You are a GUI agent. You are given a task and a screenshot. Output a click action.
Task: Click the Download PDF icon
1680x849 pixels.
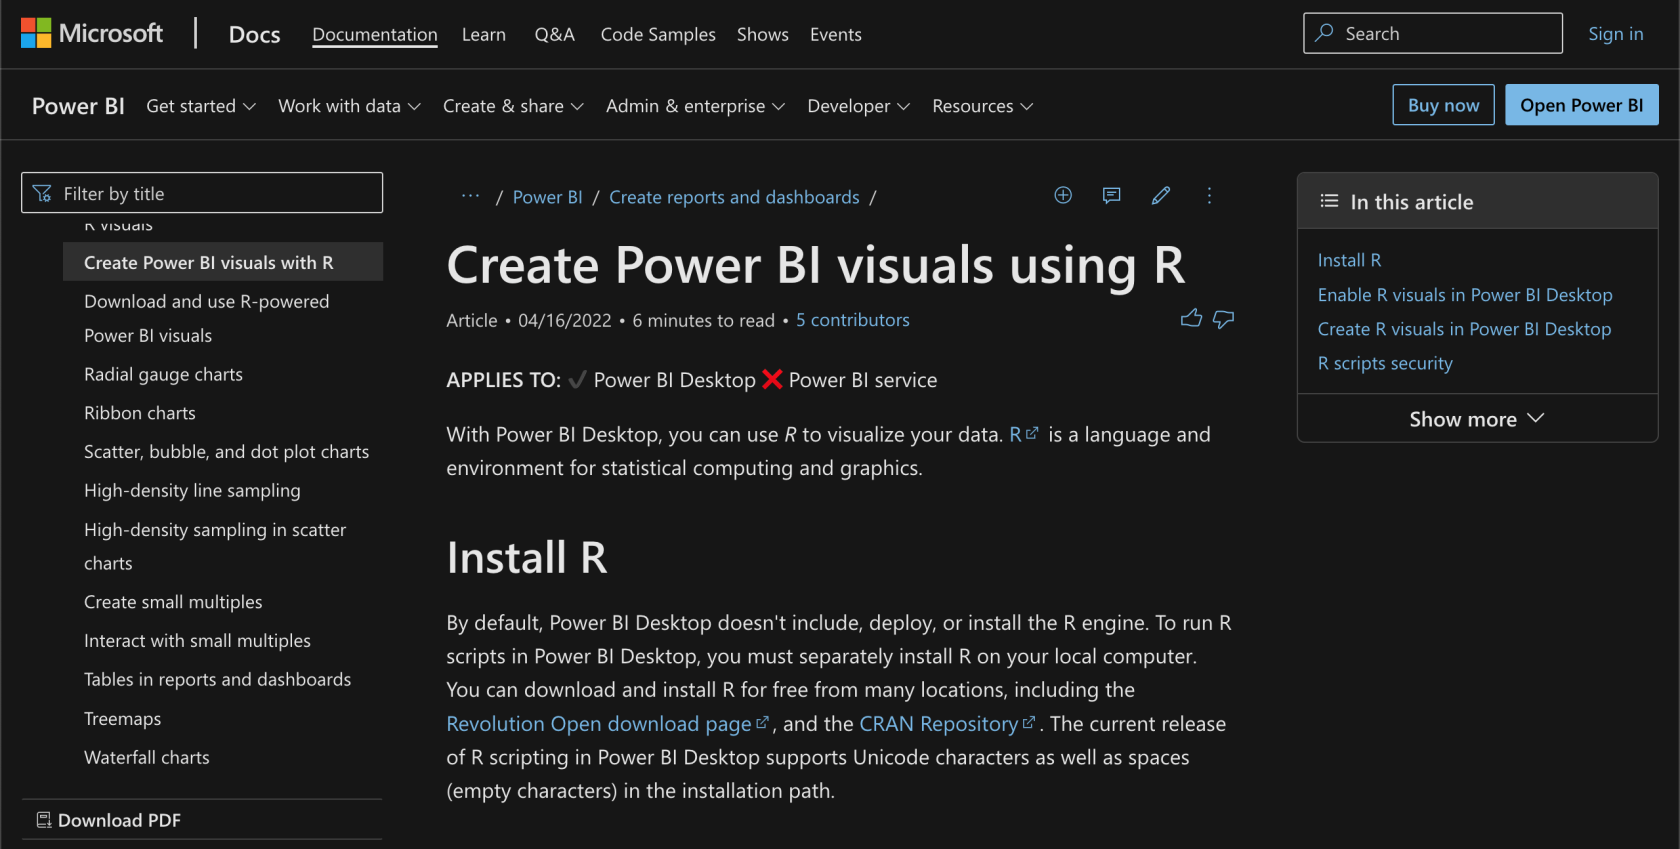tap(44, 820)
